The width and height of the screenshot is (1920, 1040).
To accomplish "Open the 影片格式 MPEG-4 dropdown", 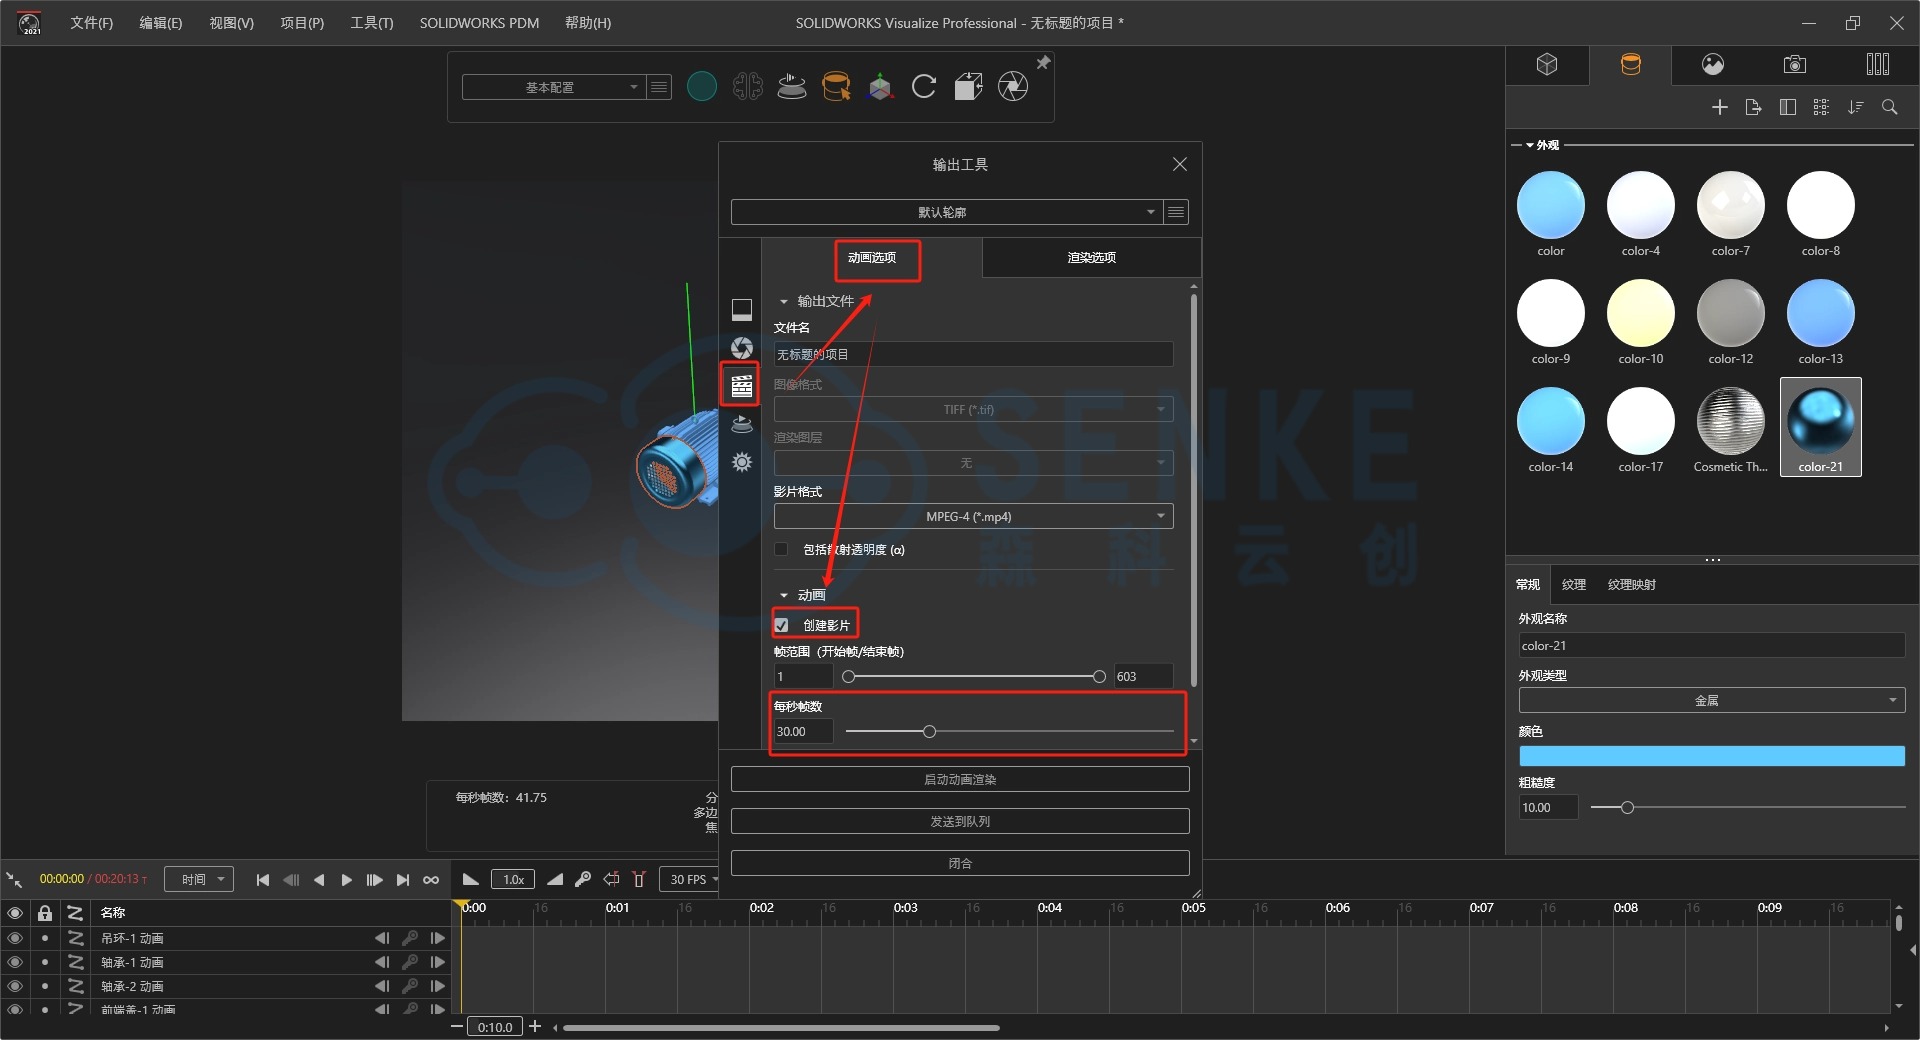I will pos(973,516).
